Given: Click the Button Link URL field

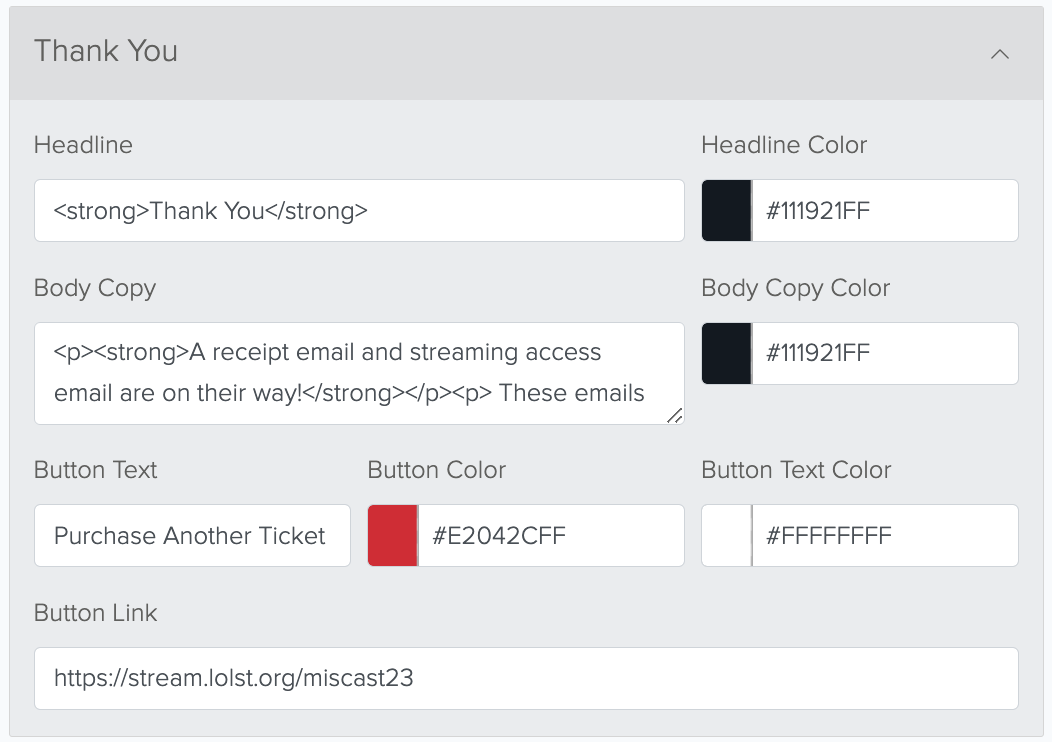Looking at the screenshot, I should pyautogui.click(x=526, y=678).
